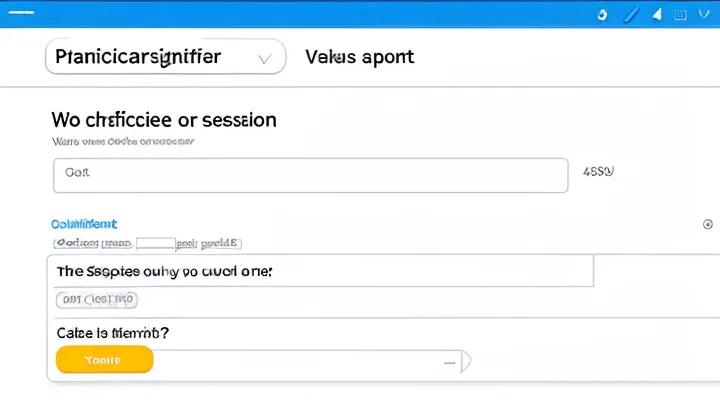This screenshot has width=720, height=400.
Task: Select the pen icon in title bar
Action: [630, 15]
